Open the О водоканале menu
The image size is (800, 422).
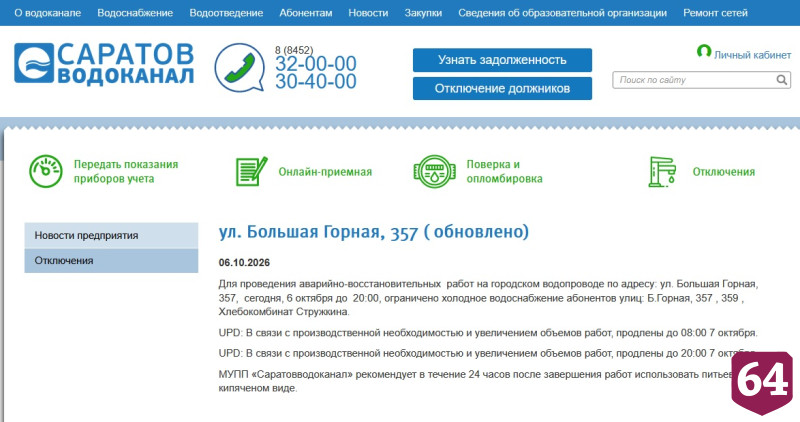tap(47, 13)
